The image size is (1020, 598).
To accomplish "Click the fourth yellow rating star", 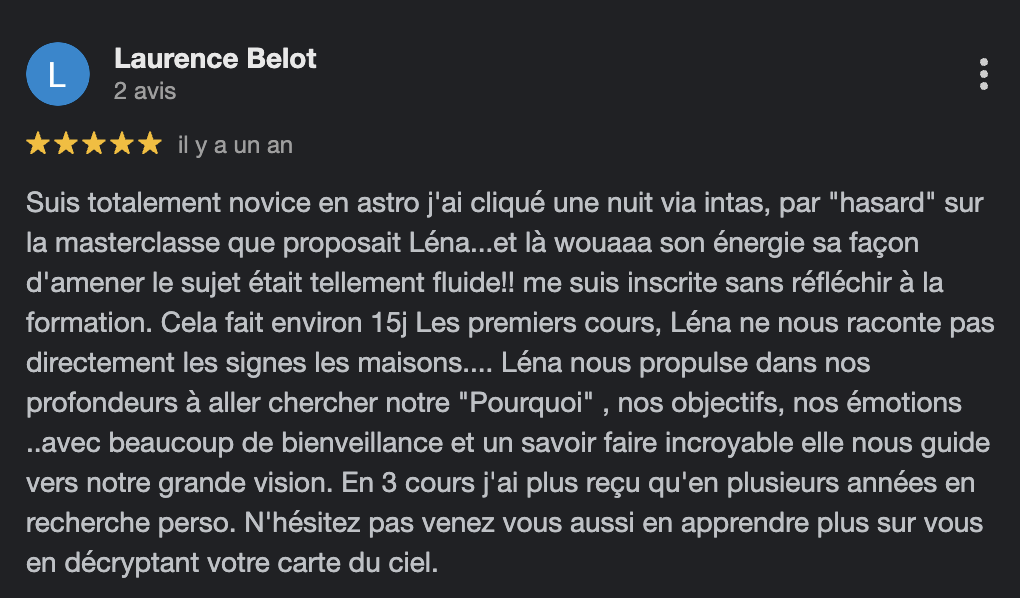I will pyautogui.click(x=122, y=145).
